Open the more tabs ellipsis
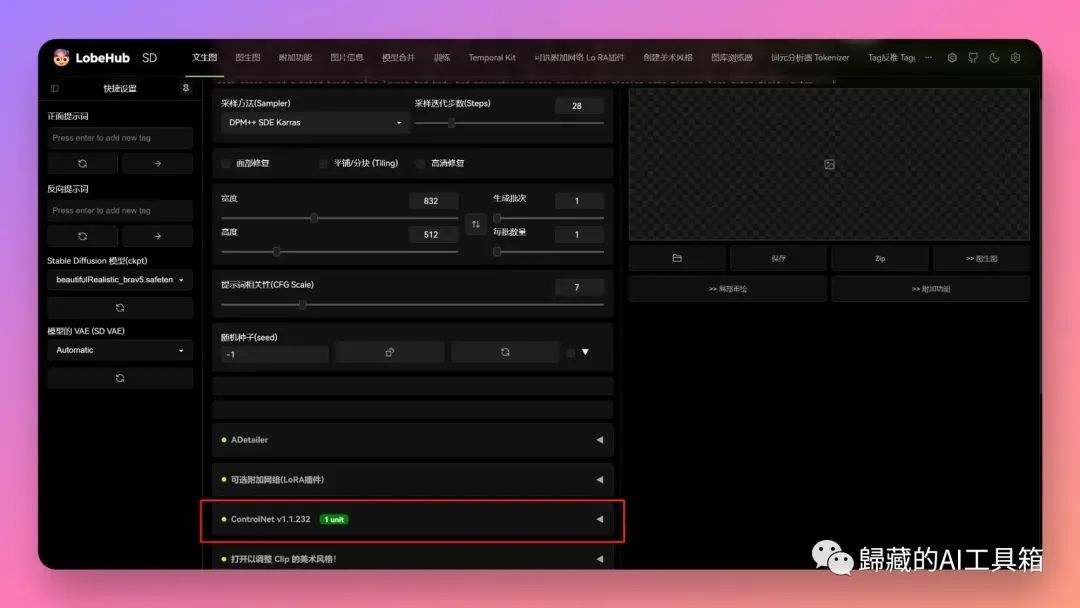The width and height of the screenshot is (1080, 608). pos(928,58)
